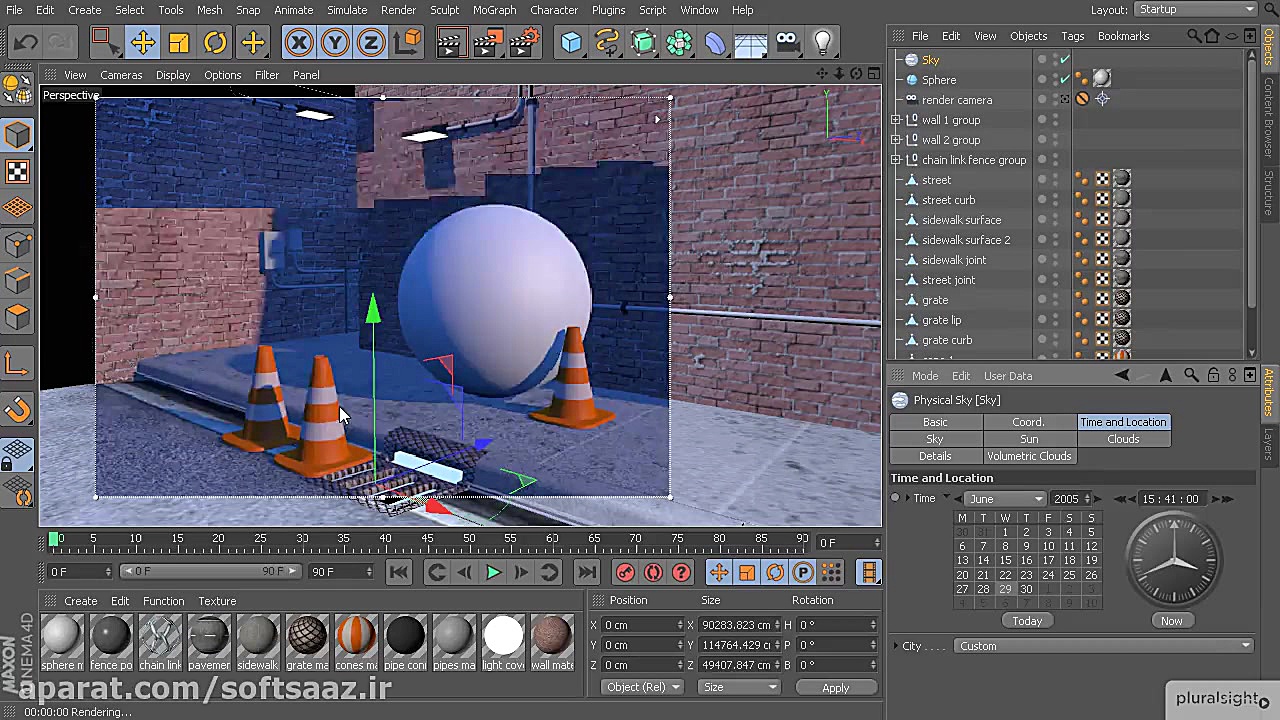
Task: Open the June month dropdown
Action: point(1004,499)
